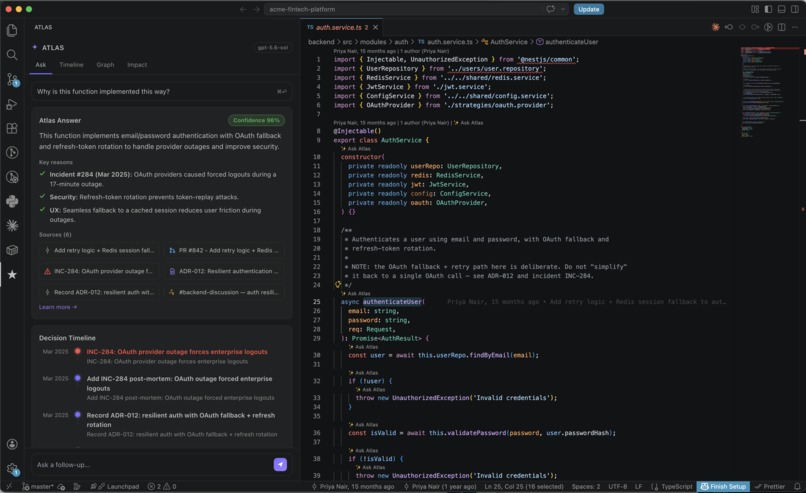Viewport: 806px width, 493px height.
Task: Open the AuthService breadcrumb segment
Action: click(505, 42)
